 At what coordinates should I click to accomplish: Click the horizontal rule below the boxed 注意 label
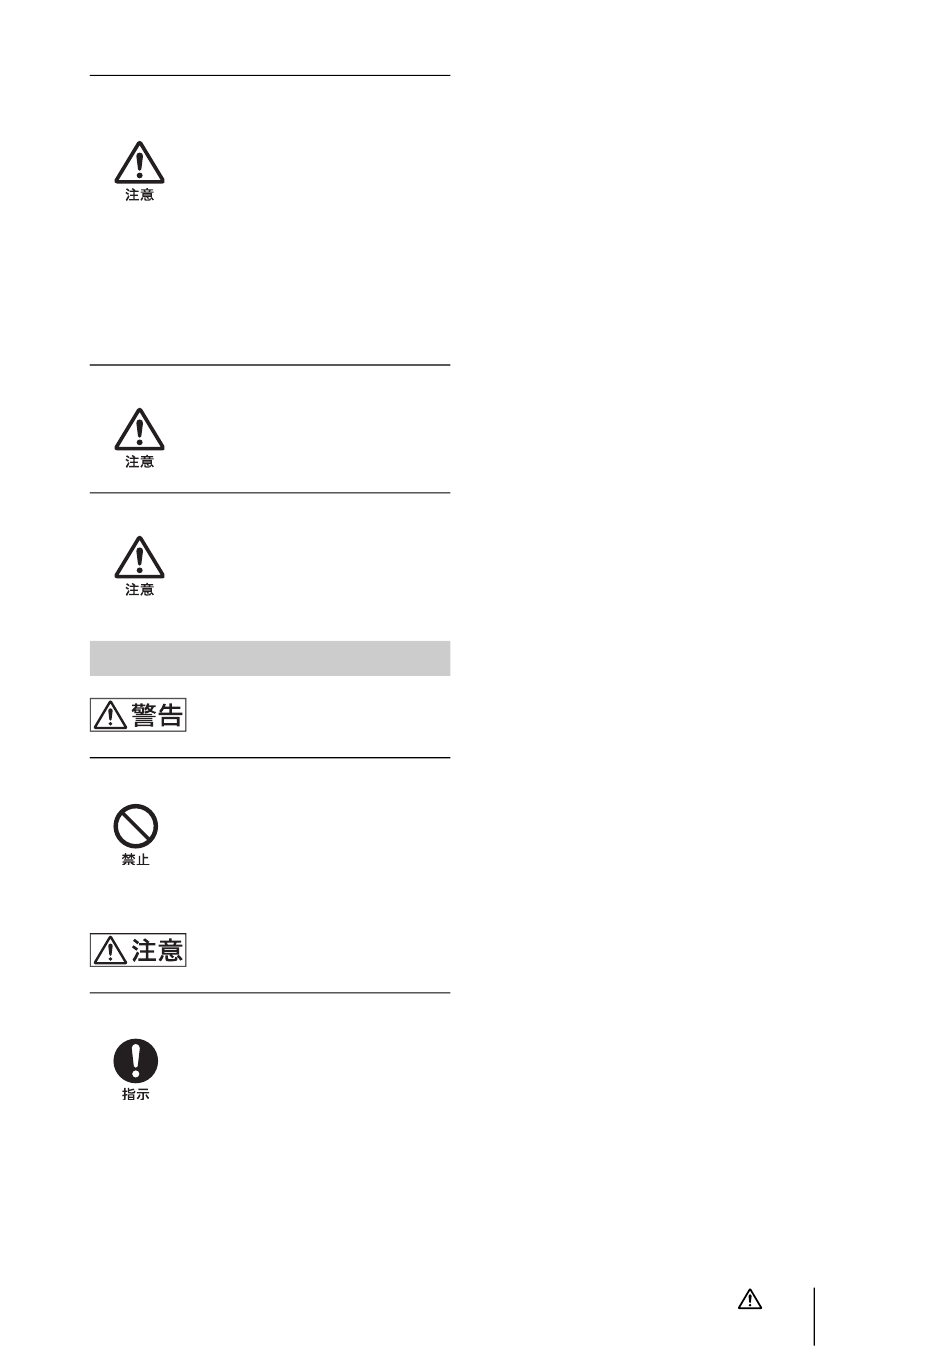pyautogui.click(x=270, y=993)
